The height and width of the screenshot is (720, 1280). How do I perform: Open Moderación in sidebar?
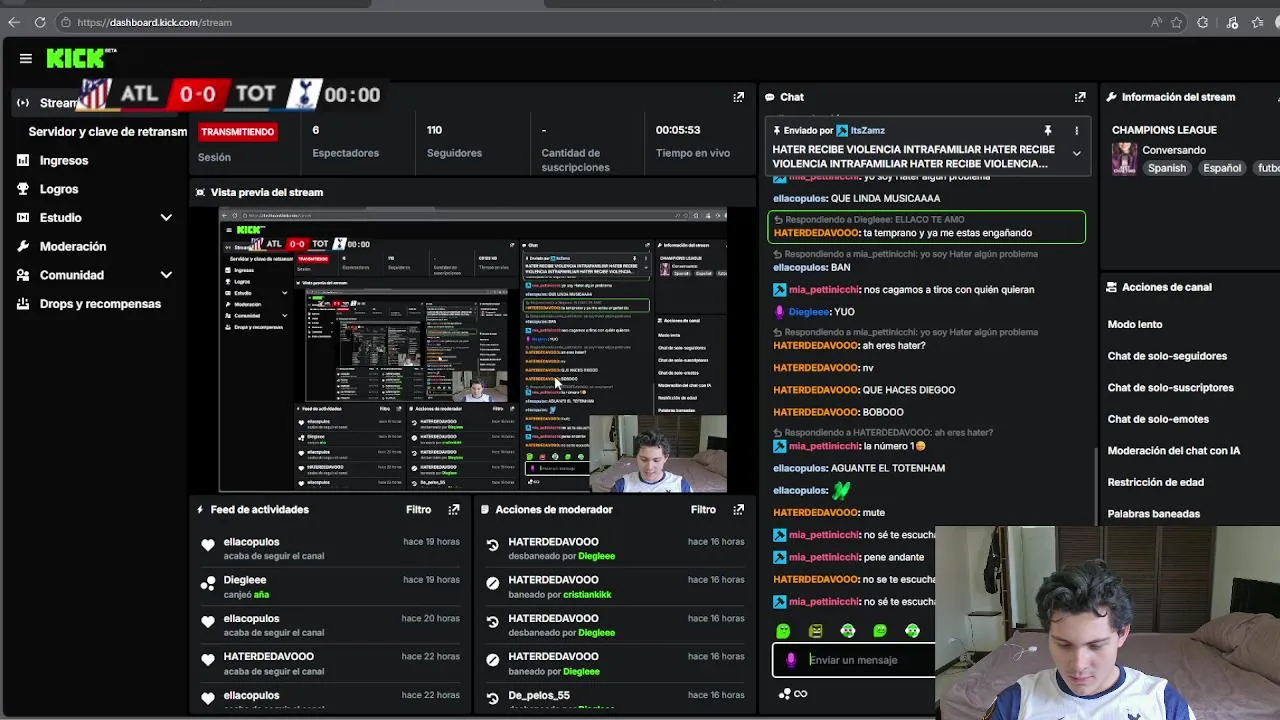point(73,246)
